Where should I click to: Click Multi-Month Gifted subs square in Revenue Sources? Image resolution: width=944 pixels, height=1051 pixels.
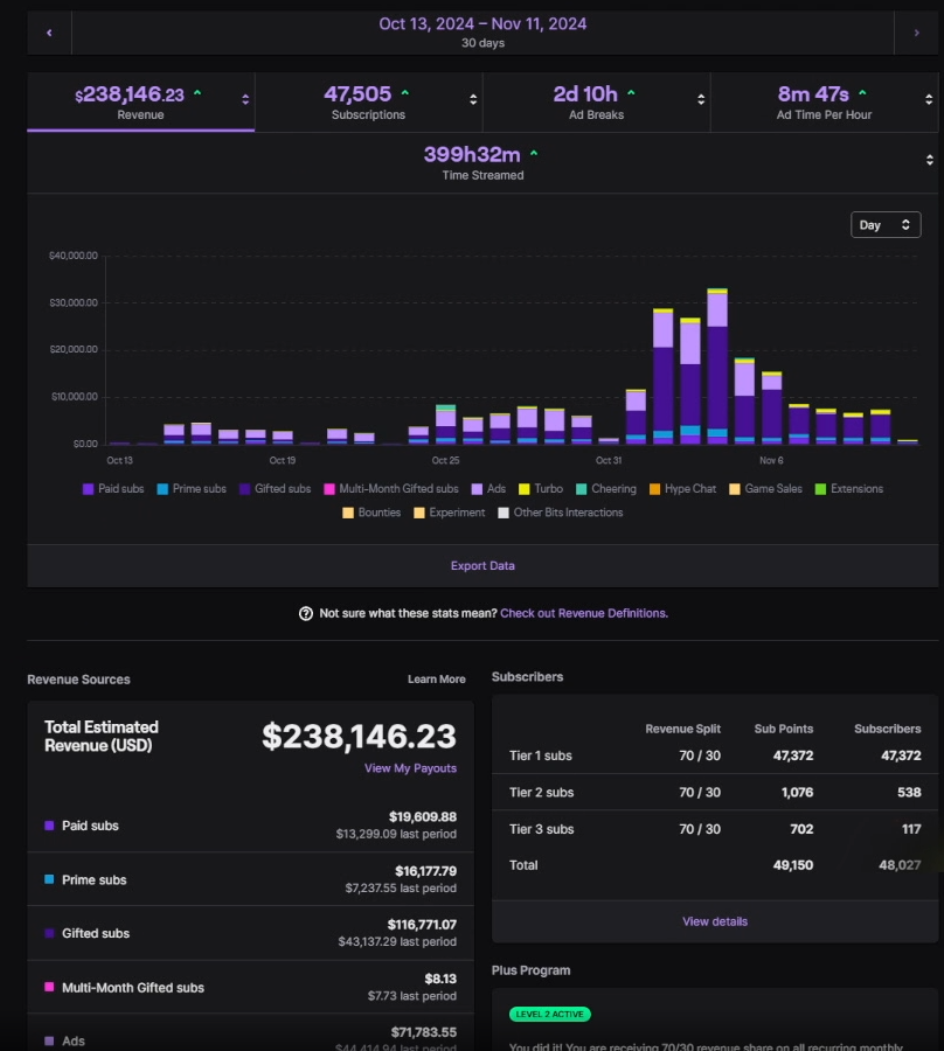point(49,987)
